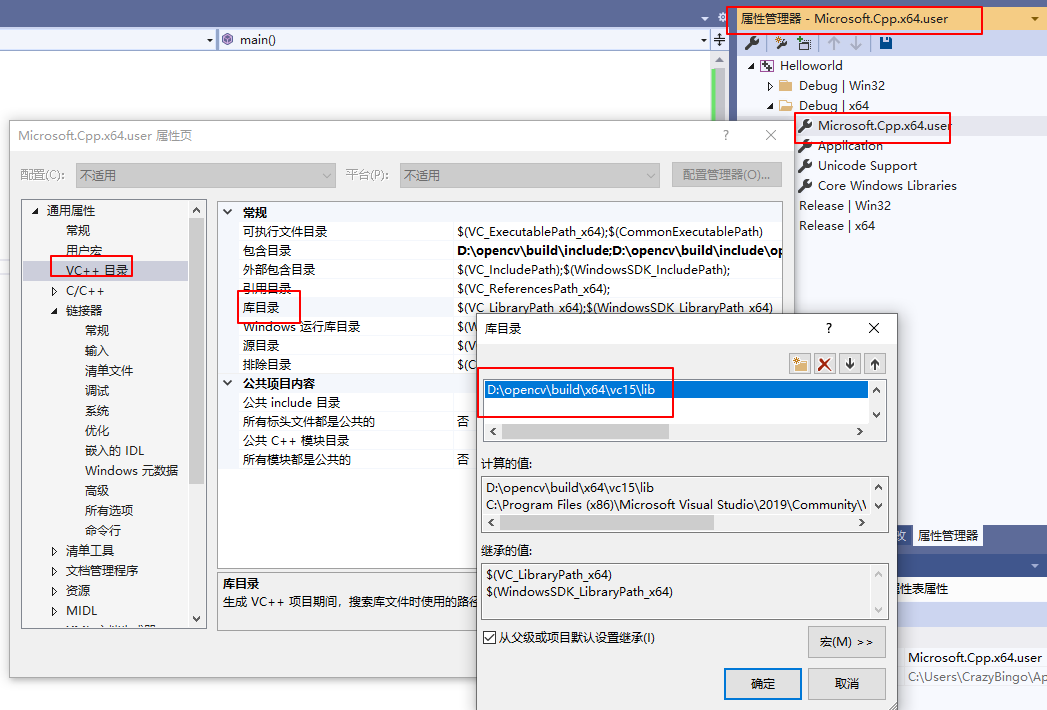The image size is (1047, 710).
Task: Select the Add New Project Property Sheet icon
Action: (781, 43)
